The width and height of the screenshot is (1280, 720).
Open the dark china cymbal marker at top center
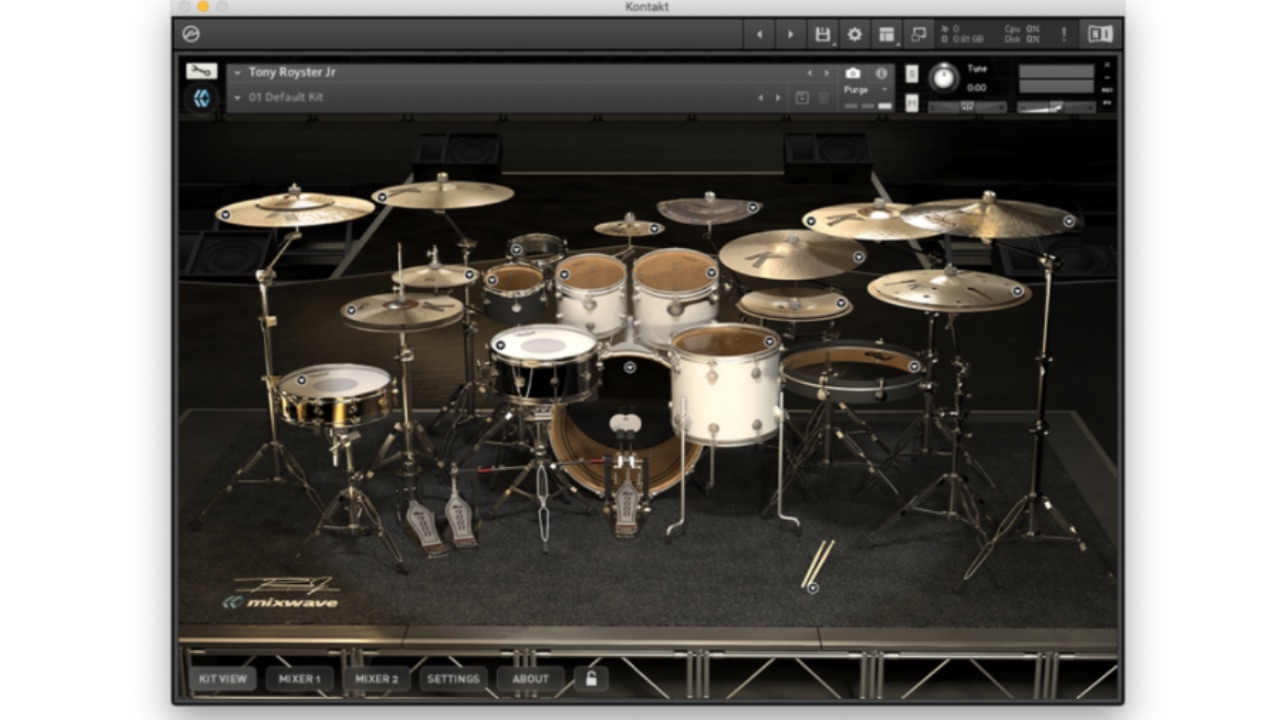tap(753, 209)
